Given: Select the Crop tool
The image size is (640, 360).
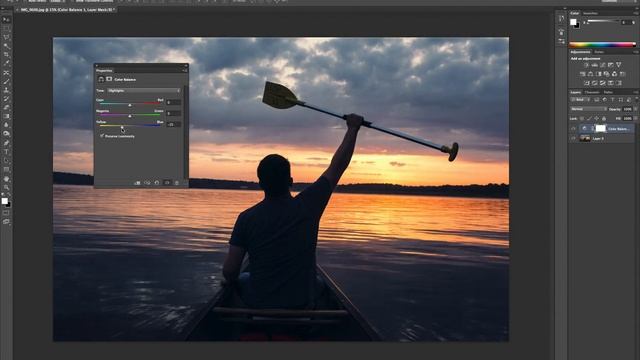Looking at the screenshot, I should point(6,55).
